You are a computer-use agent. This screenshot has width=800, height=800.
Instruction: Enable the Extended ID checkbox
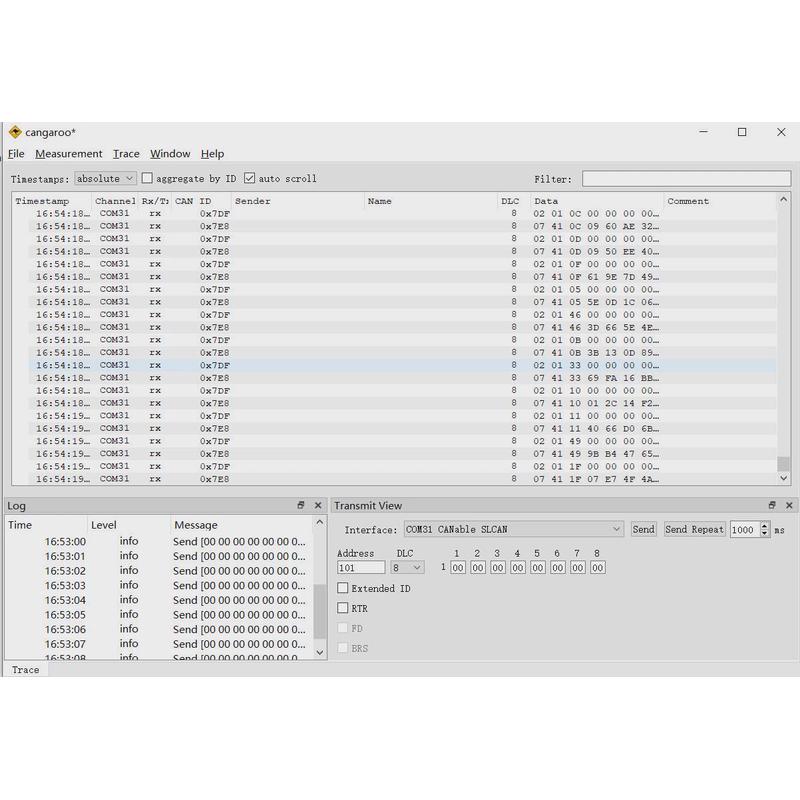coord(343,588)
